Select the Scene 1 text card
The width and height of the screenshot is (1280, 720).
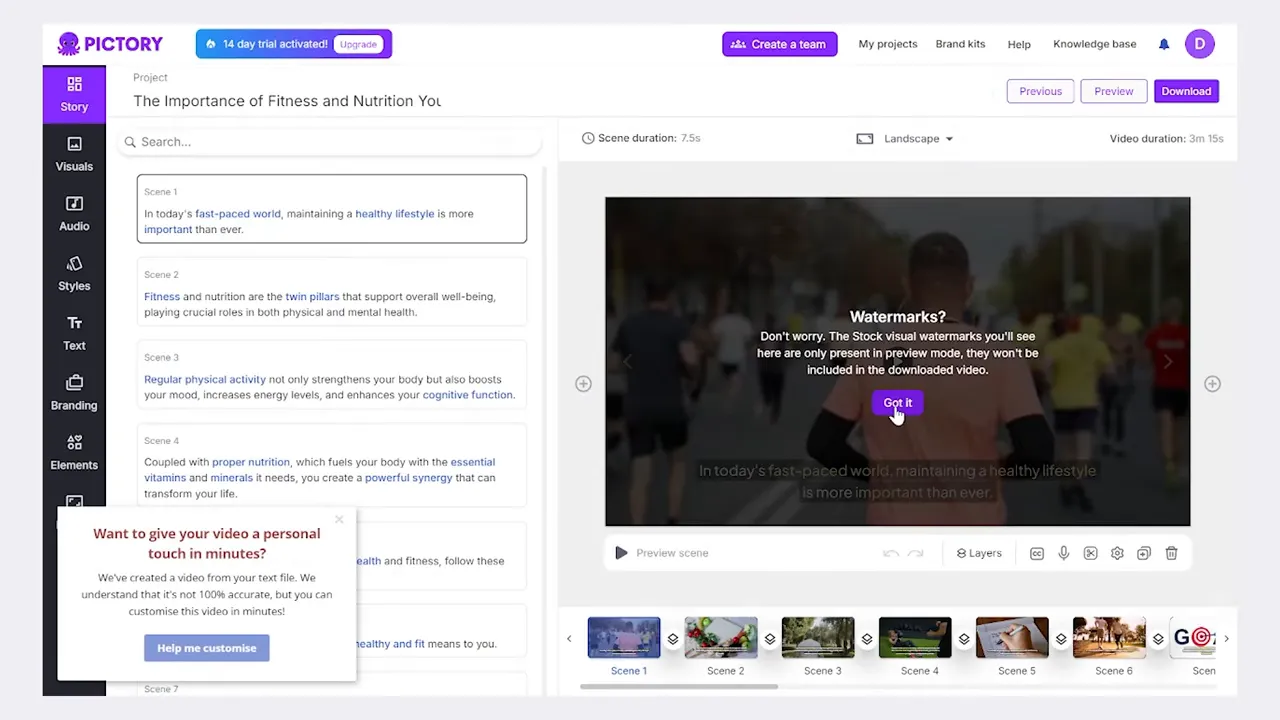coord(332,209)
